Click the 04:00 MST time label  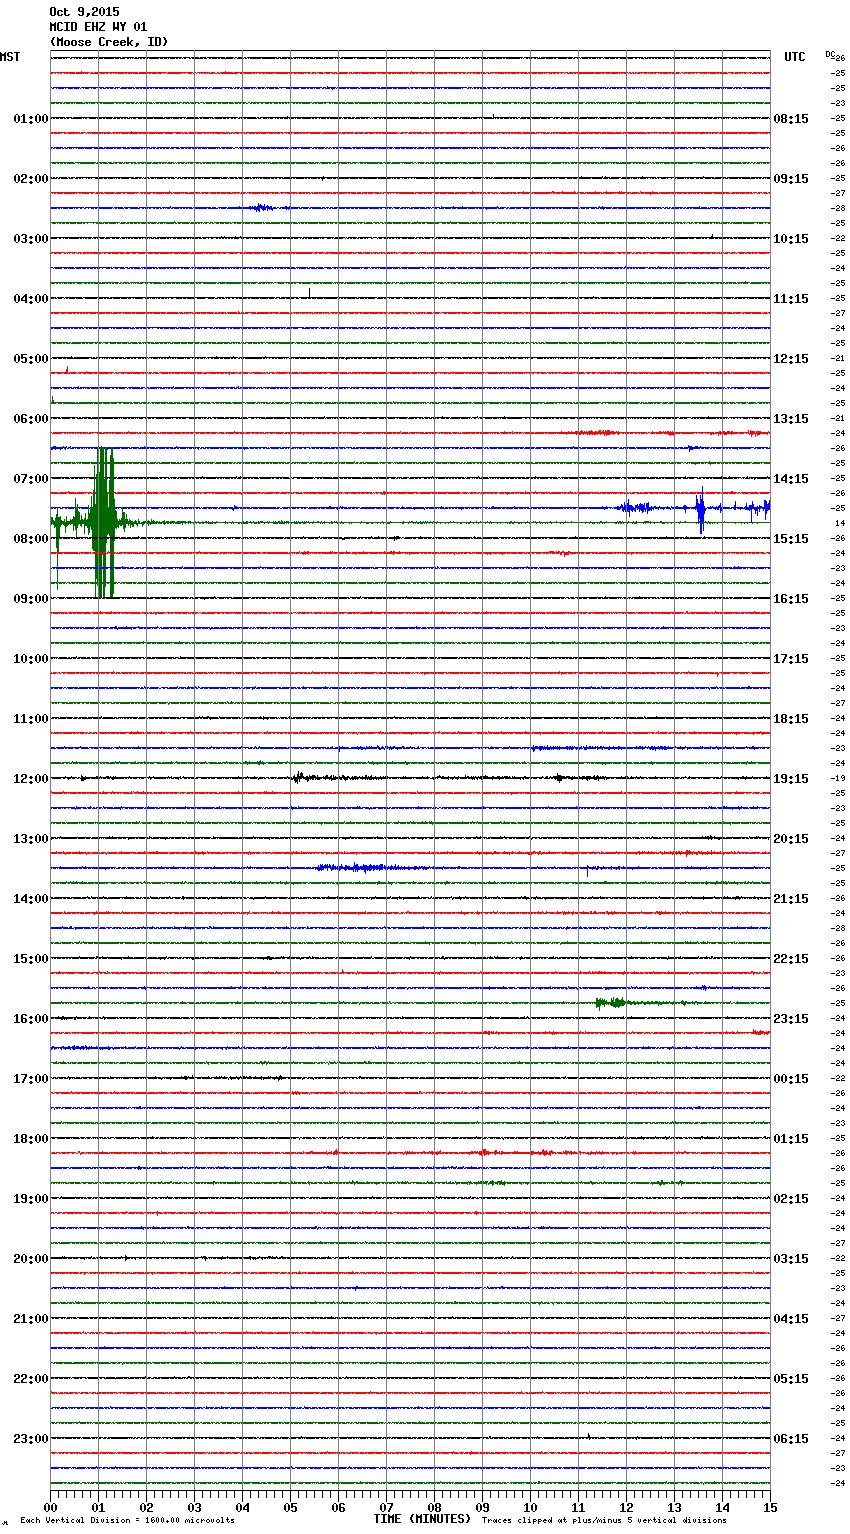31,299
